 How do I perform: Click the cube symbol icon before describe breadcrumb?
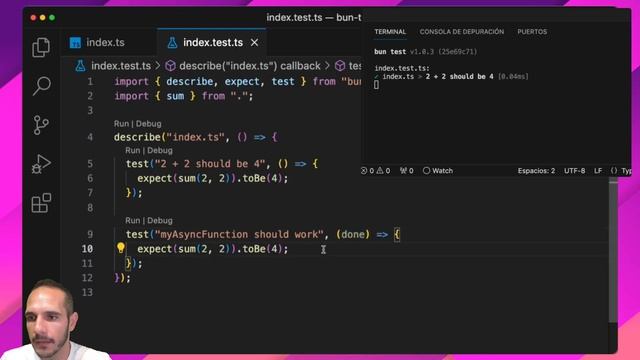pyautogui.click(x=170, y=66)
